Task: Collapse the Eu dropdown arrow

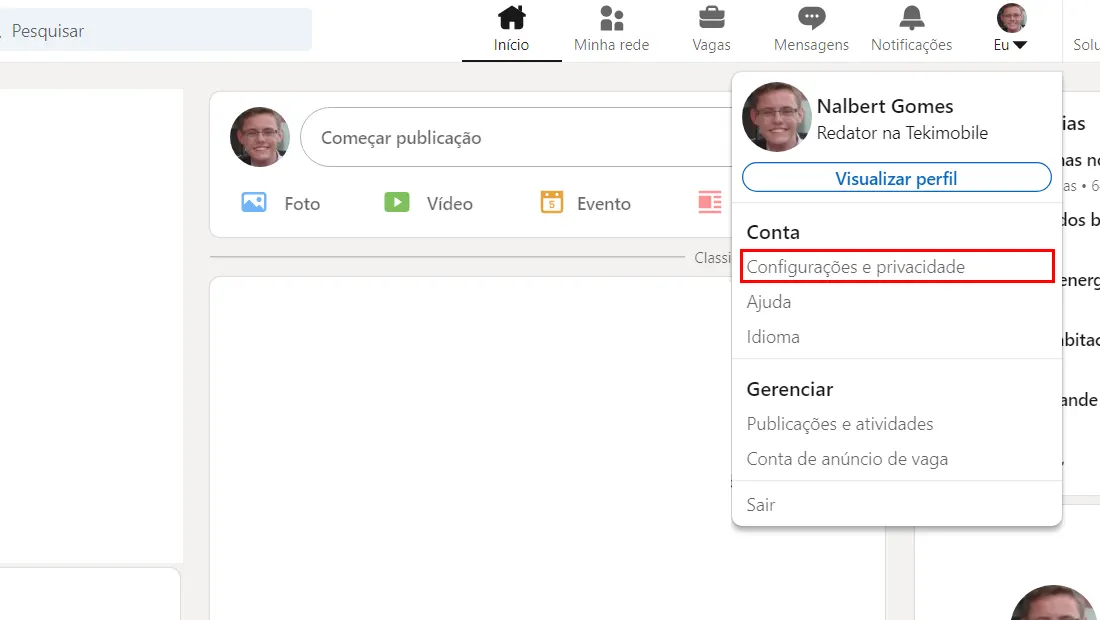Action: [1020, 45]
